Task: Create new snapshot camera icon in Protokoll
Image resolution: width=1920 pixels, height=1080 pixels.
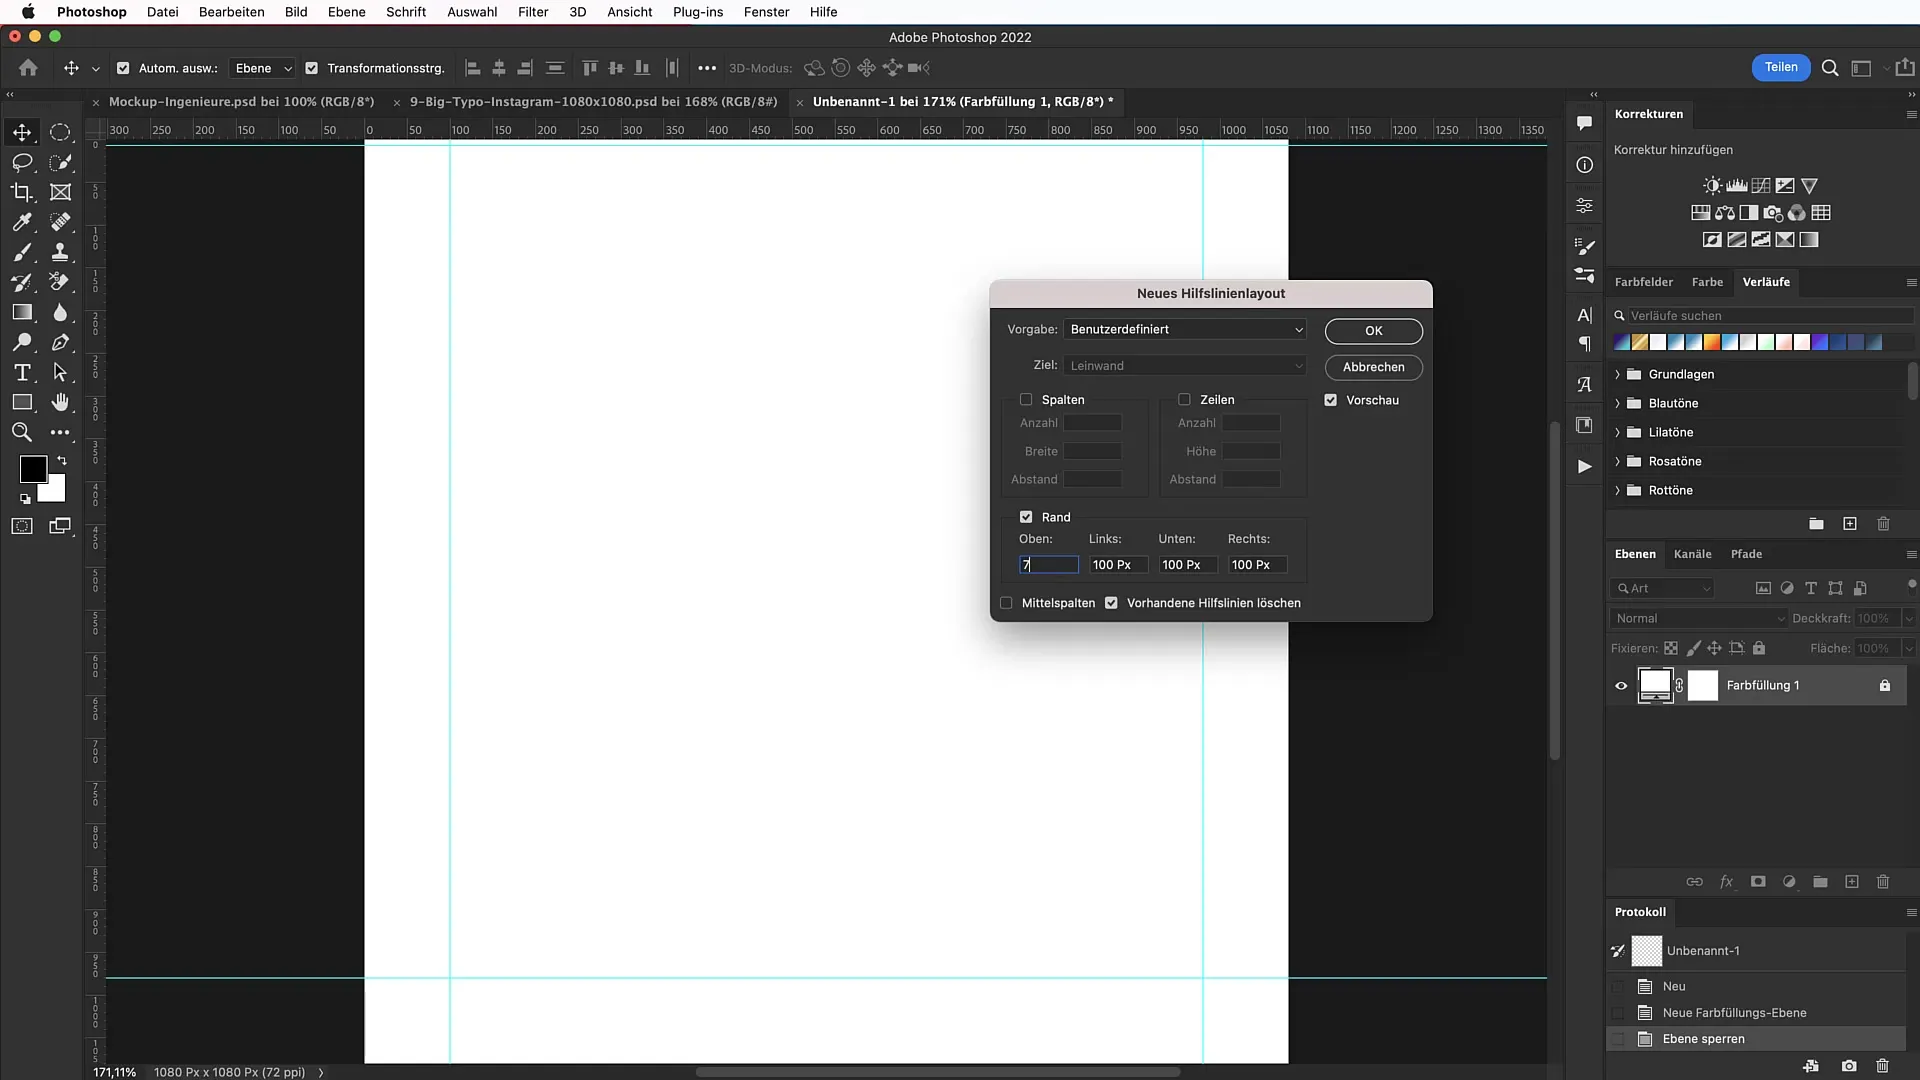Action: click(x=1849, y=1066)
